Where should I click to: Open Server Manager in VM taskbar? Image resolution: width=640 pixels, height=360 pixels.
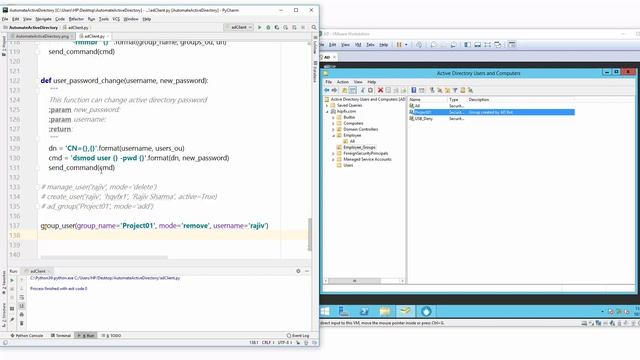[x=344, y=311]
